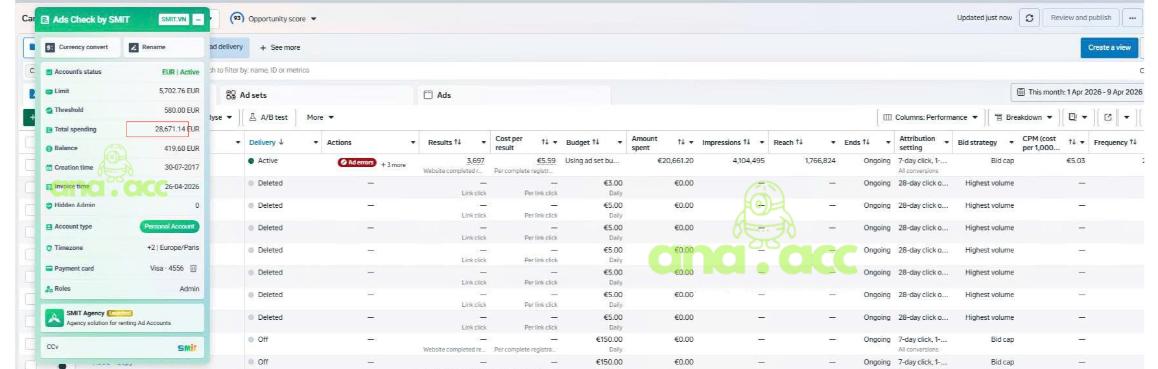The width and height of the screenshot is (1158, 369).
Task: Minimize the Ads Check by SMIT panel
Action: point(198,19)
